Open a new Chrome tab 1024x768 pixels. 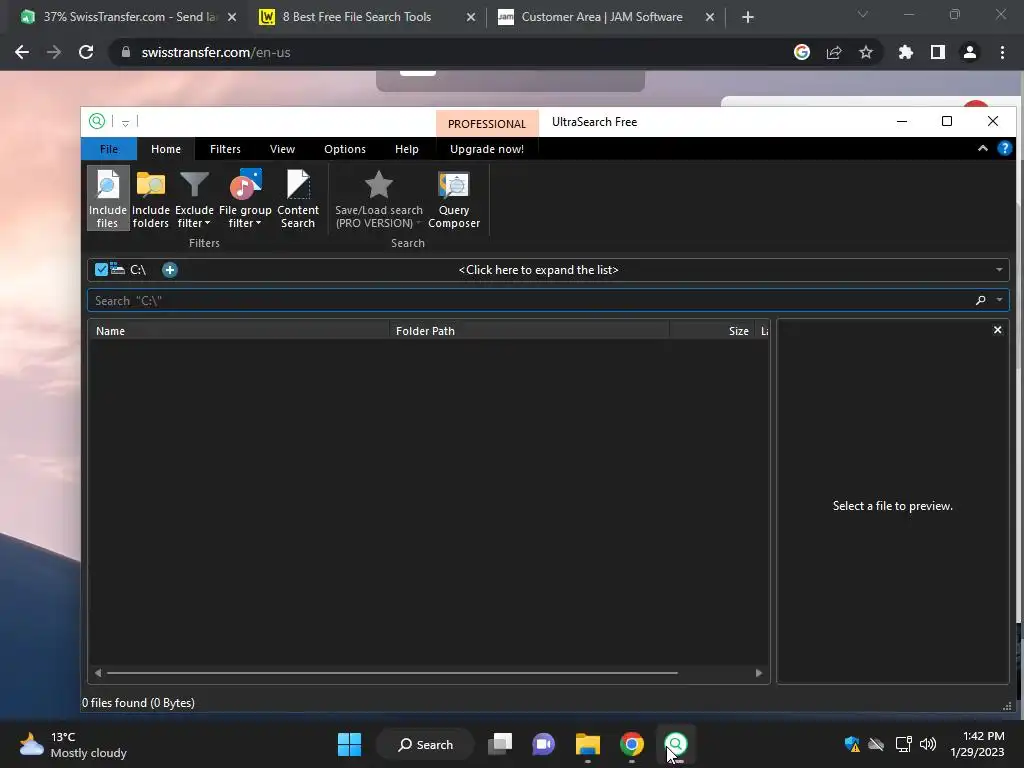[x=748, y=17]
